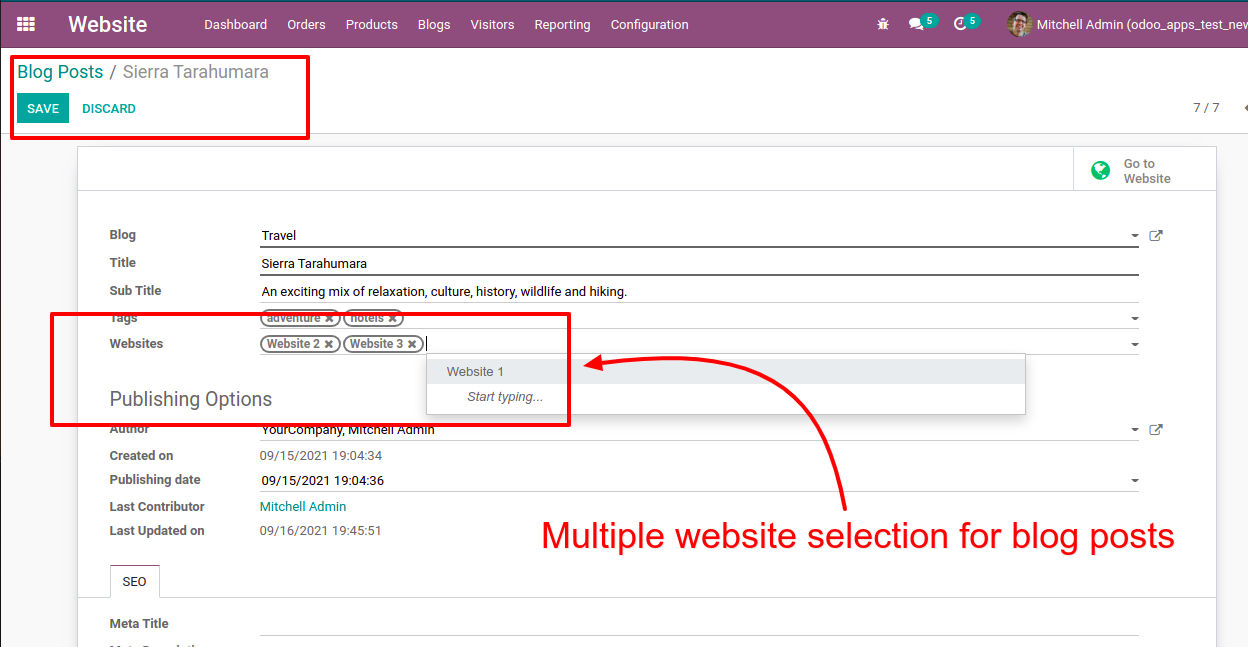
Task: Click the debug bug icon
Action: (882, 24)
